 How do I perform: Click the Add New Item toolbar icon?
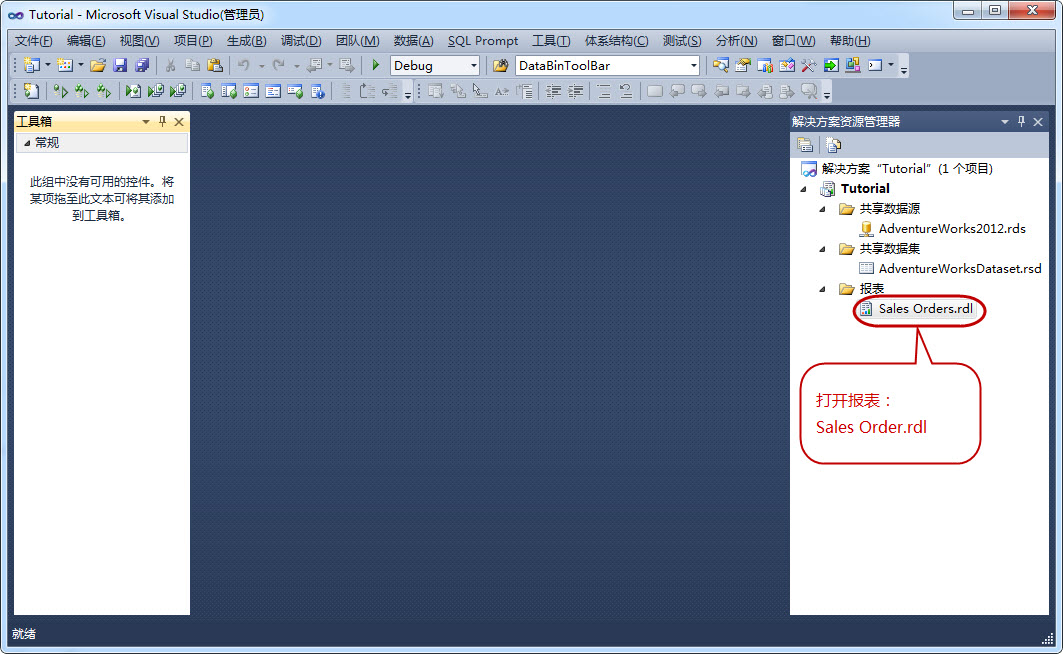64,65
